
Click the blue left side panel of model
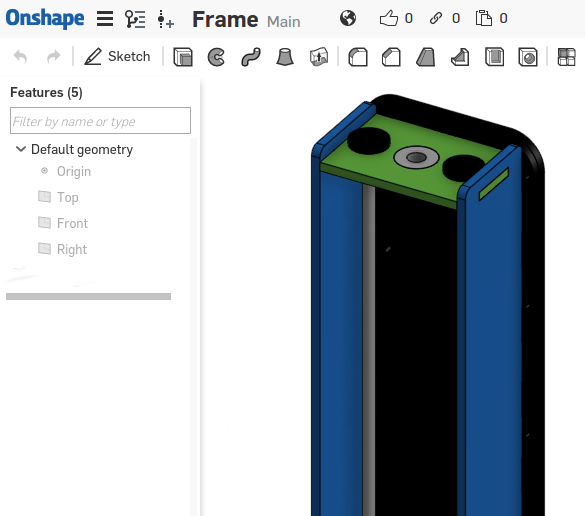point(340,336)
